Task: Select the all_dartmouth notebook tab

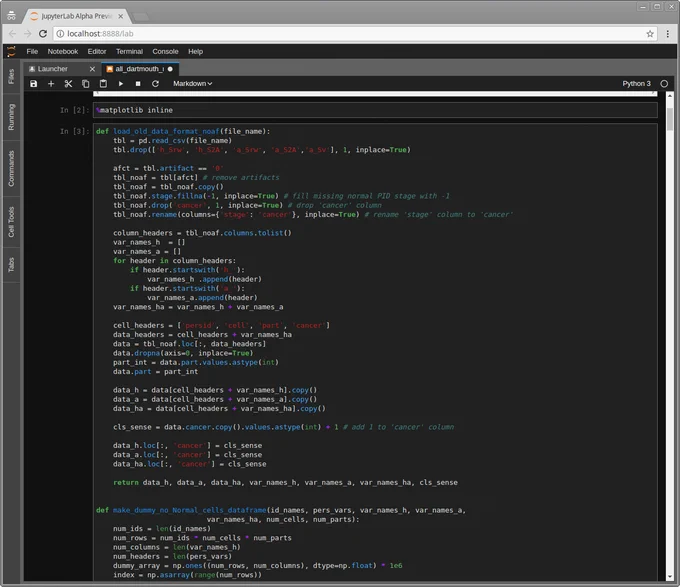Action: 139,69
